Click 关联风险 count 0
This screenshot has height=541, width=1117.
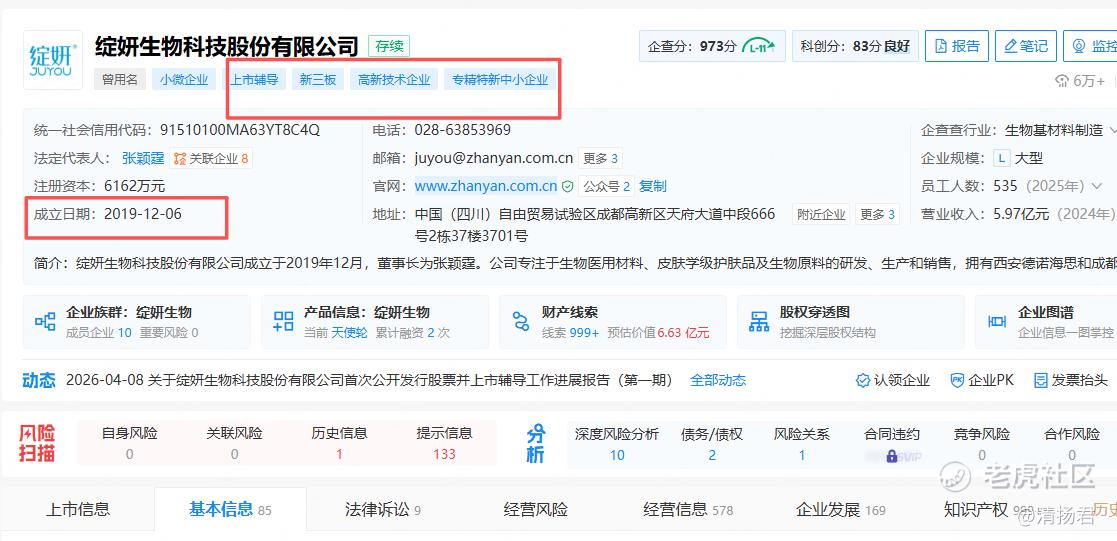pos(234,454)
